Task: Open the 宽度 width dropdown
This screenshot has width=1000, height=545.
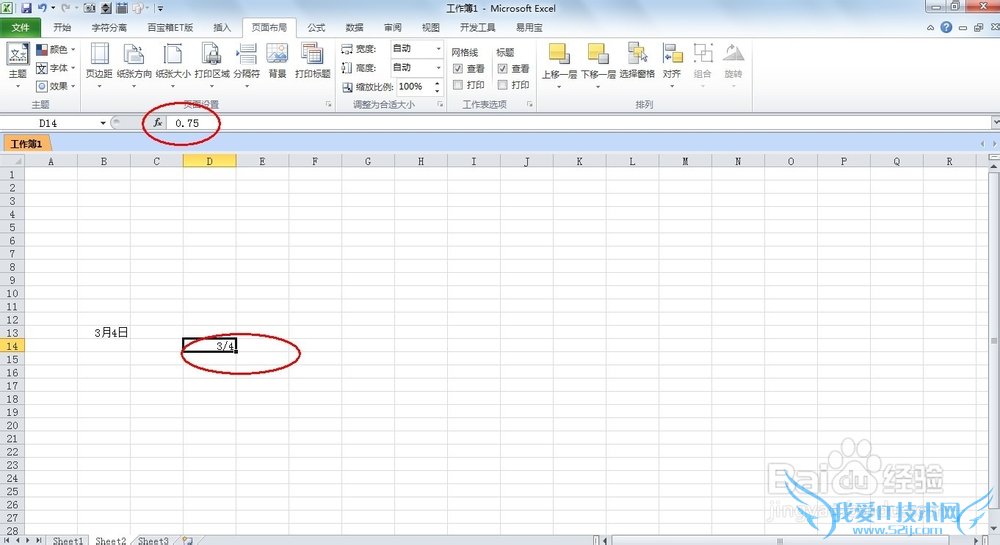Action: coord(438,48)
